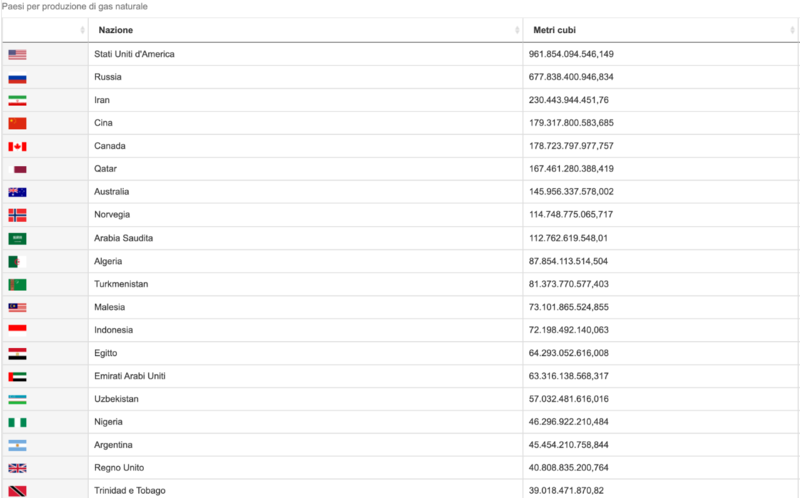Click the Saudi Arabia green flag icon
Screen dimensions: 800x498
click(x=17, y=238)
